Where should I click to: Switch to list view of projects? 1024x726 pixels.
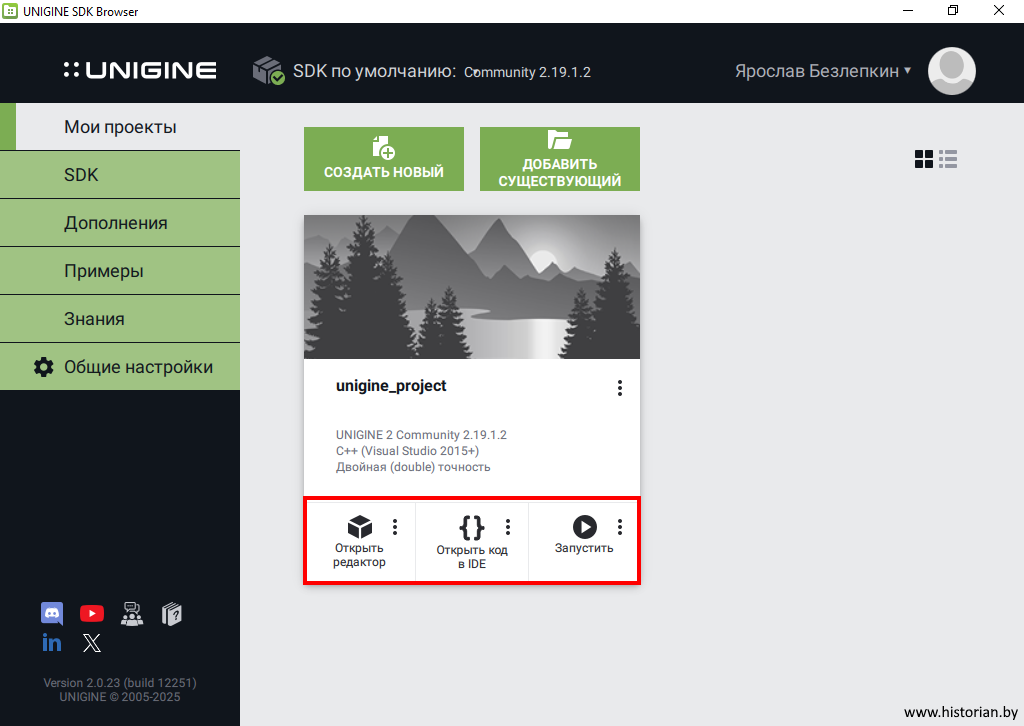pos(948,159)
